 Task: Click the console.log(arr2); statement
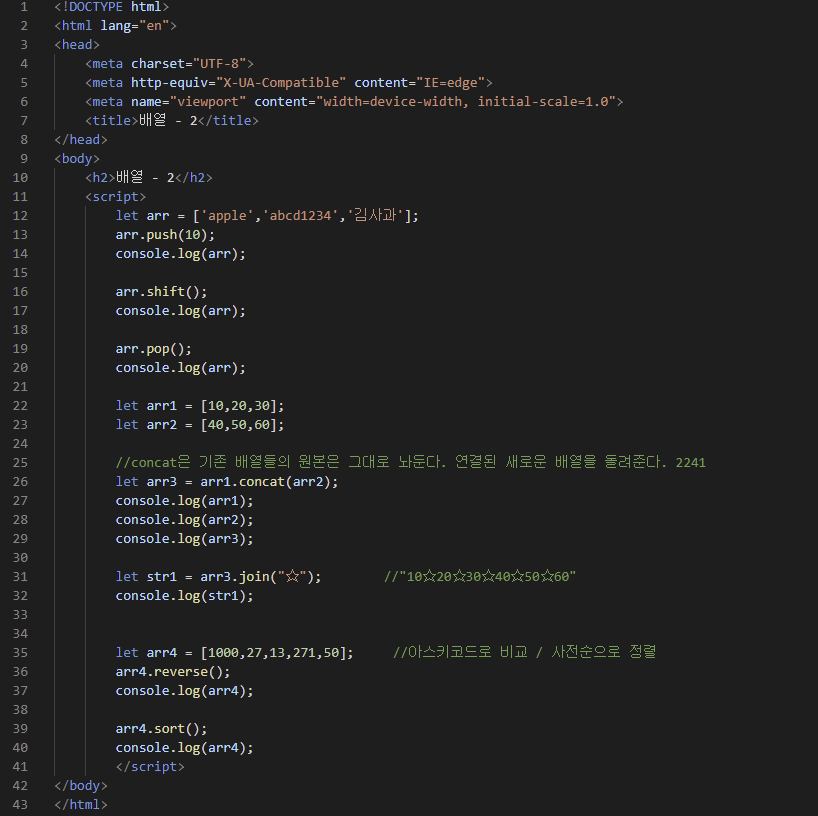[x=184, y=520]
